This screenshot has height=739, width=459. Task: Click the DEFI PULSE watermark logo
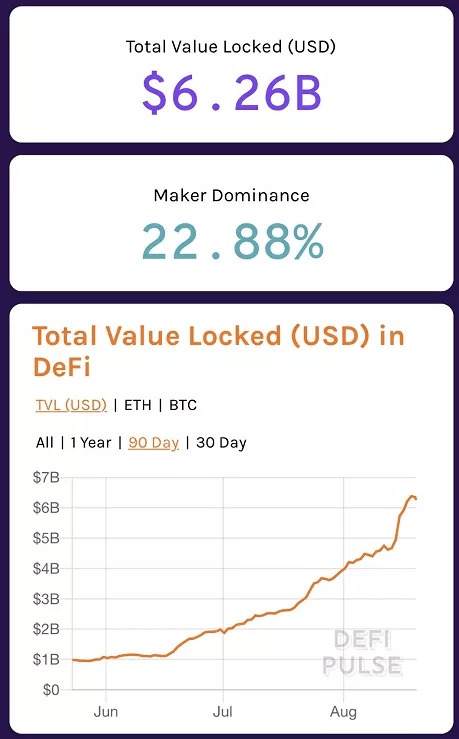[362, 653]
